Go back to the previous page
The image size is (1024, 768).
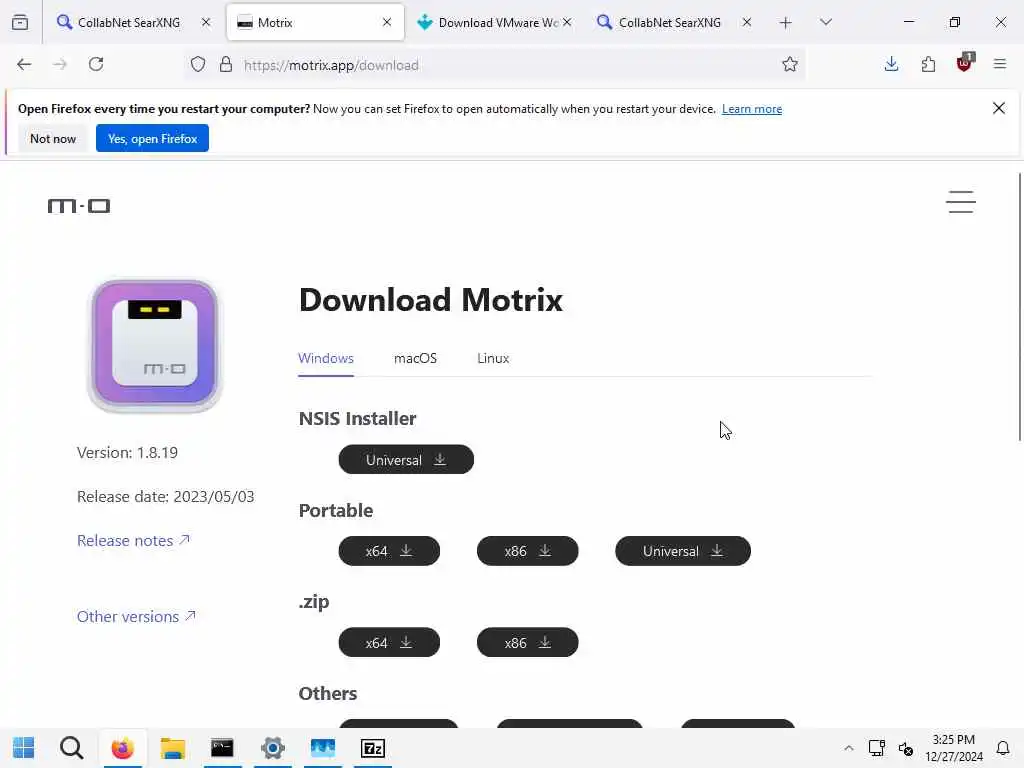coord(24,64)
